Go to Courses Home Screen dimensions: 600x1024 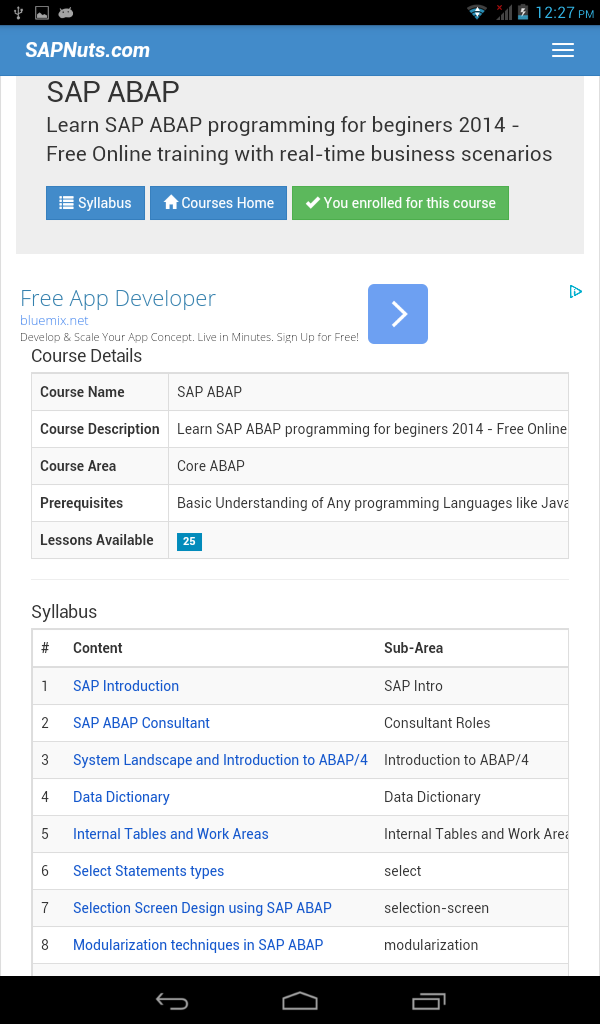tap(218, 203)
